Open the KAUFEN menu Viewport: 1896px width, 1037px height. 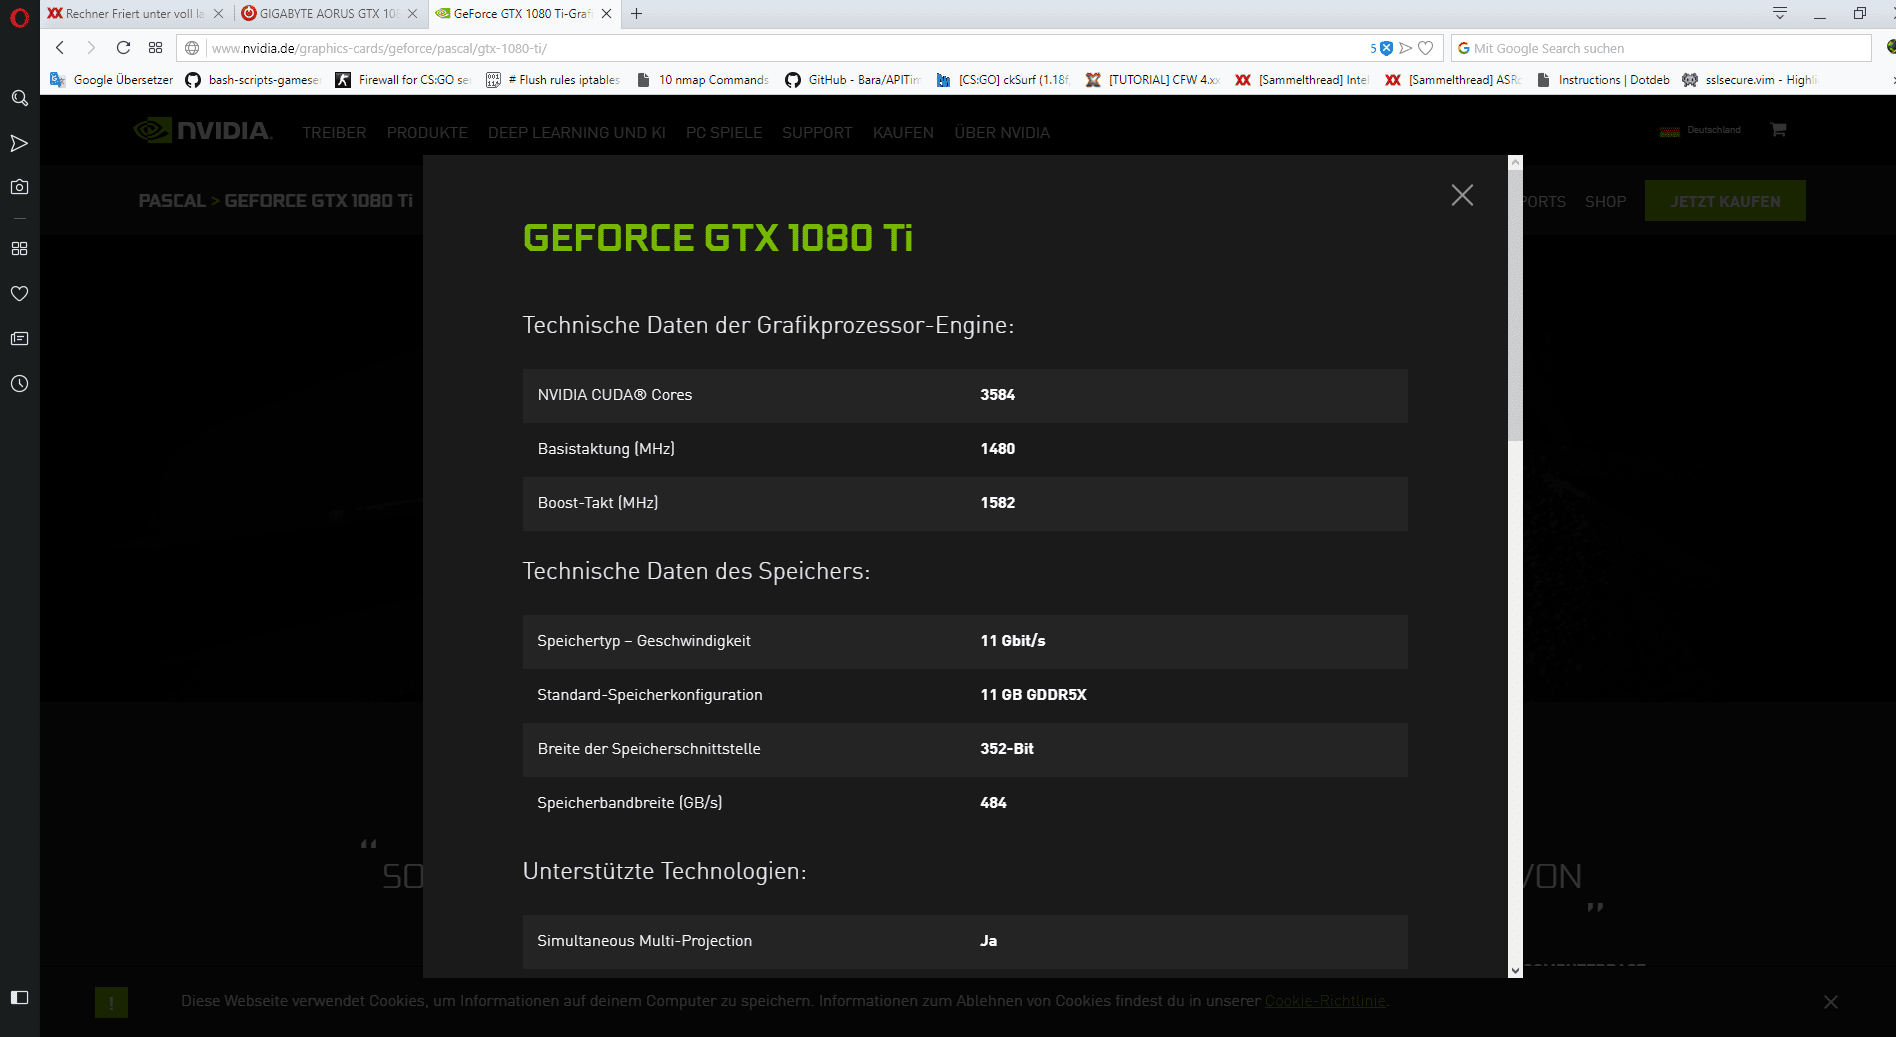[x=903, y=133]
